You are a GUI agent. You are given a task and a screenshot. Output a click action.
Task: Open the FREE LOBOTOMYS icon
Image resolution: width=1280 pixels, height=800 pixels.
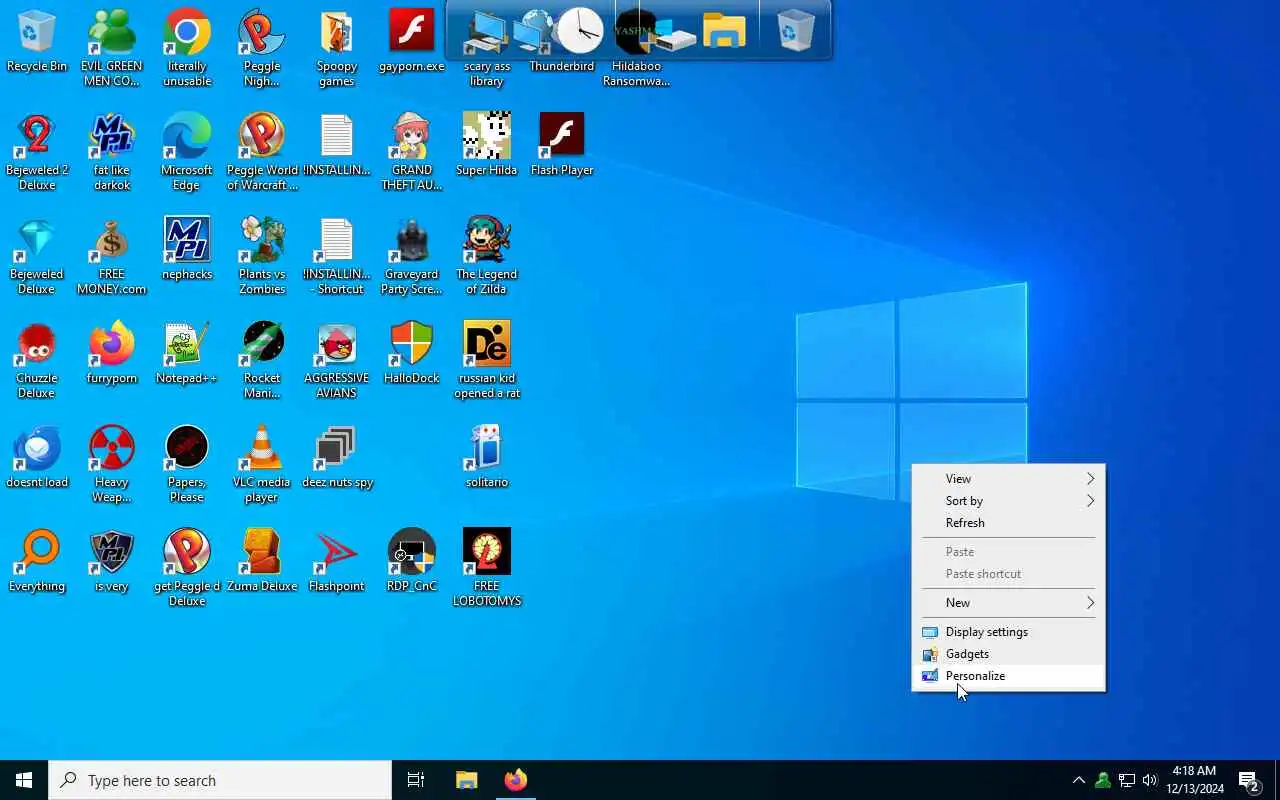(x=487, y=568)
